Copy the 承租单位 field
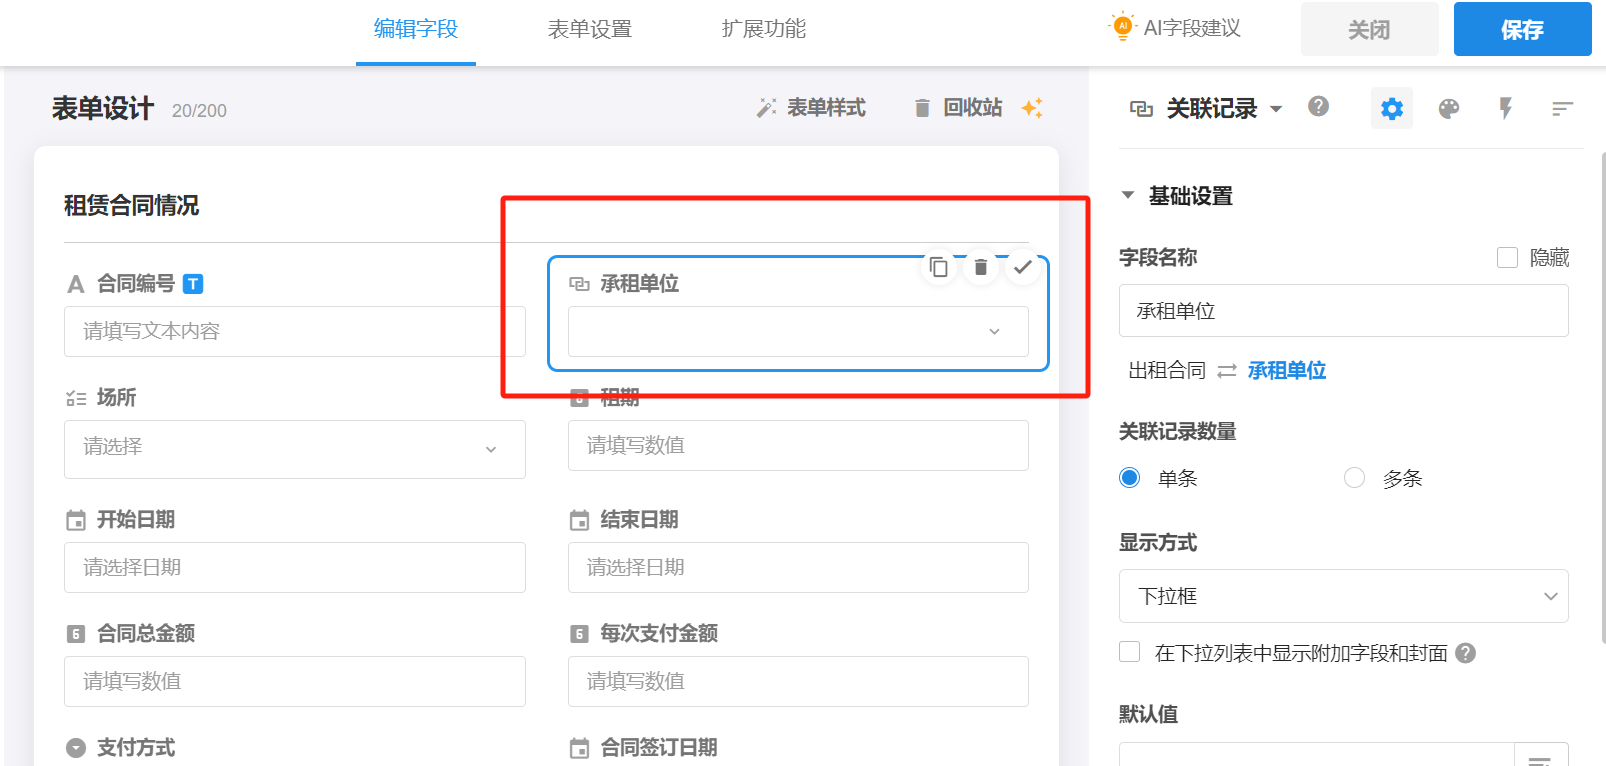The height and width of the screenshot is (766, 1606). [x=938, y=267]
